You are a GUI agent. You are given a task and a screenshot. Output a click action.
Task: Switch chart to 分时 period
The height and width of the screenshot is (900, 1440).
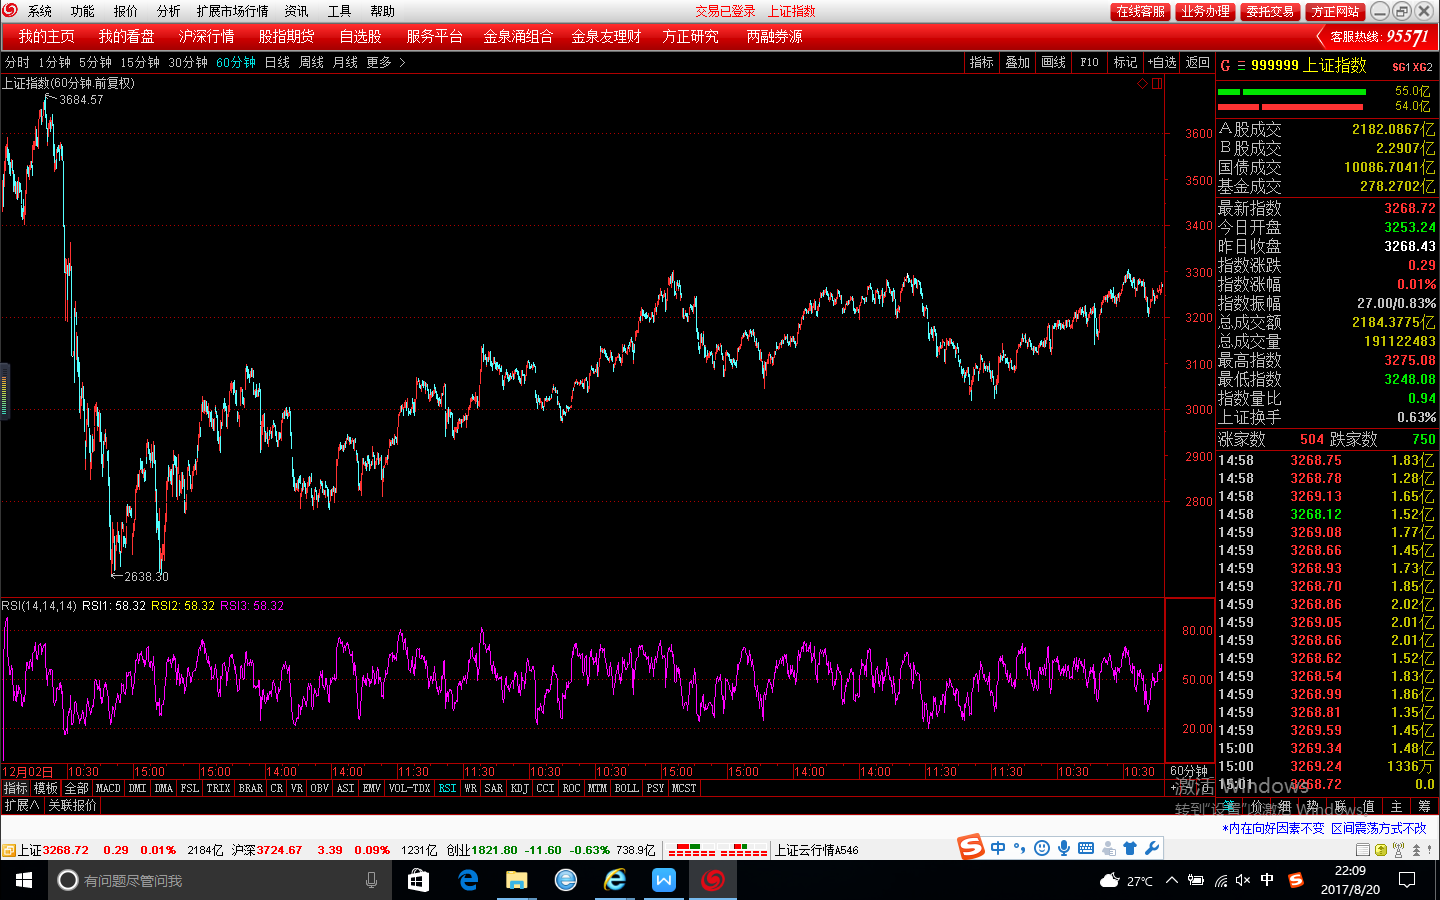coord(17,62)
